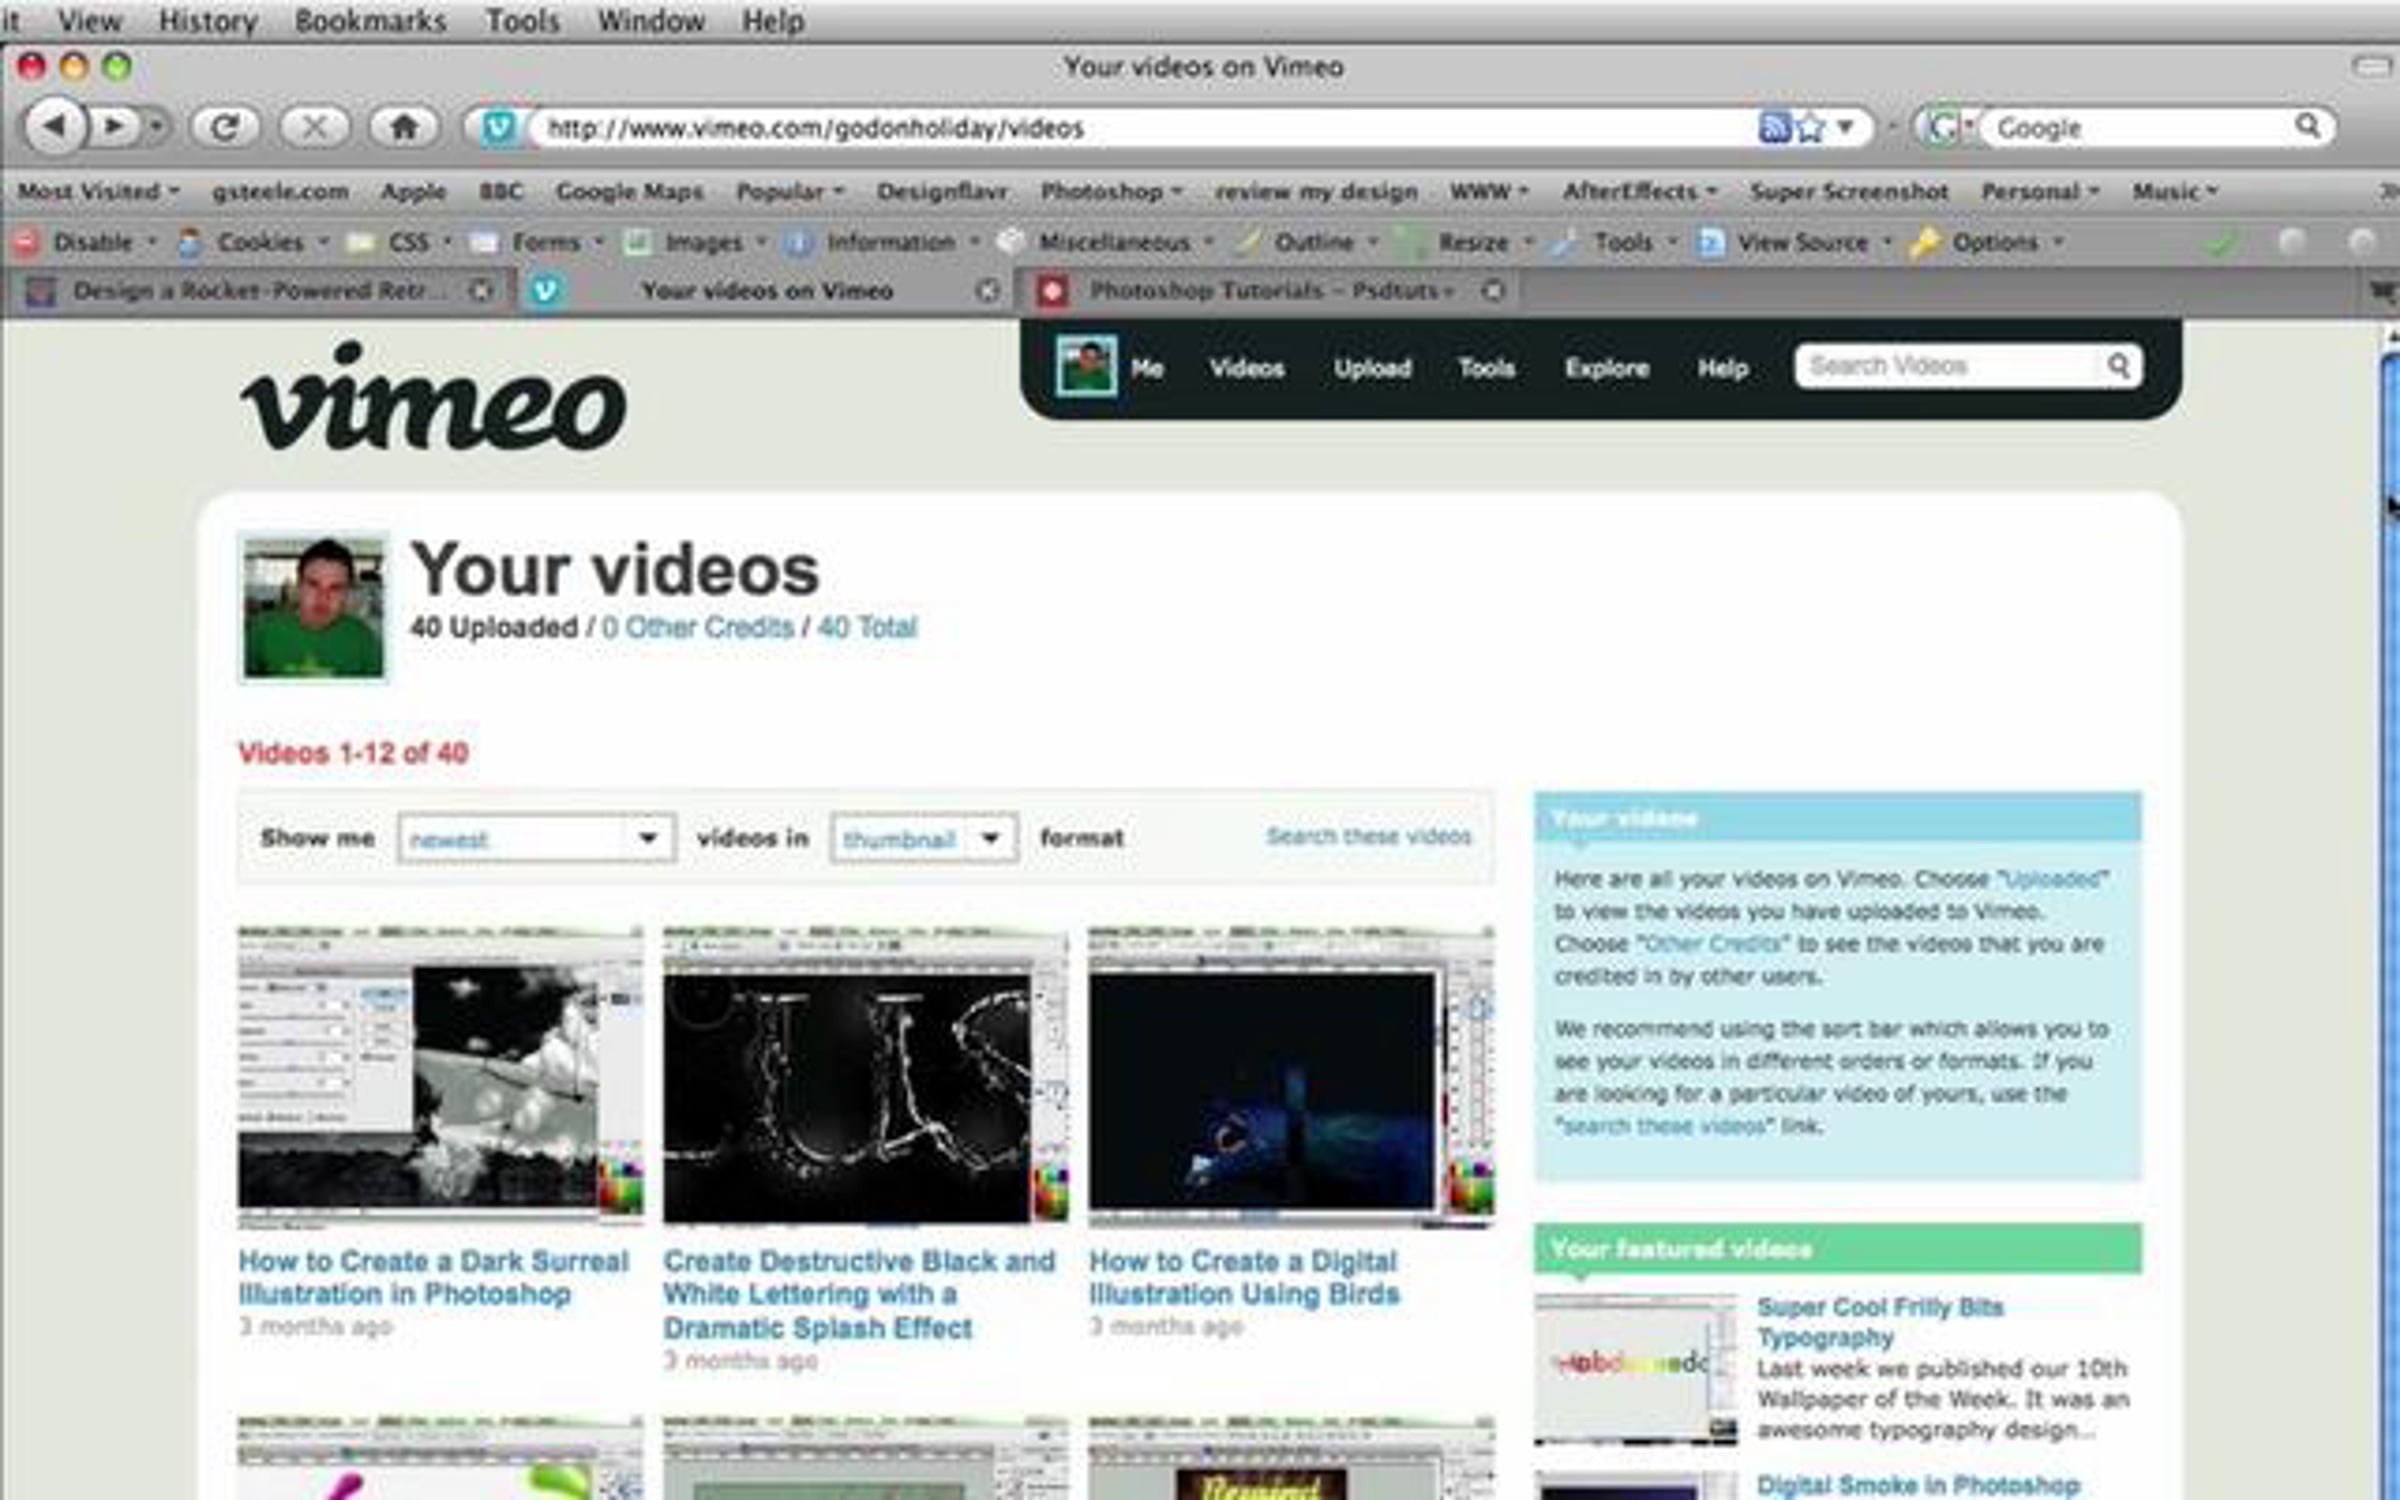Click the RSS feed icon in address bar
Screen dimensions: 2400x1500
1774,127
